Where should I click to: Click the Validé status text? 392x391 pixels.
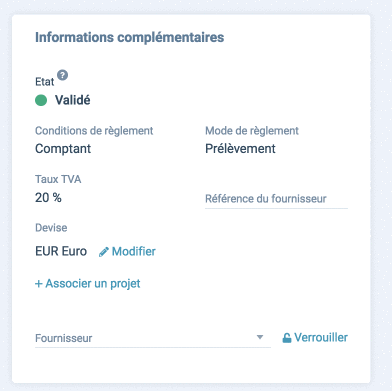coord(73,100)
